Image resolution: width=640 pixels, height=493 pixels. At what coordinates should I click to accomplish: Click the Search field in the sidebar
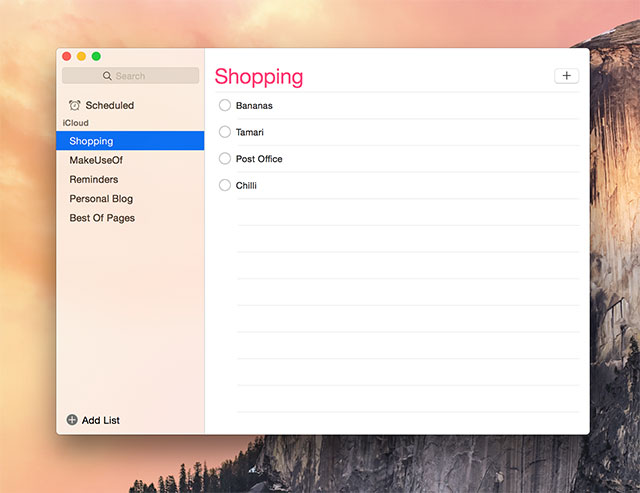[x=130, y=76]
